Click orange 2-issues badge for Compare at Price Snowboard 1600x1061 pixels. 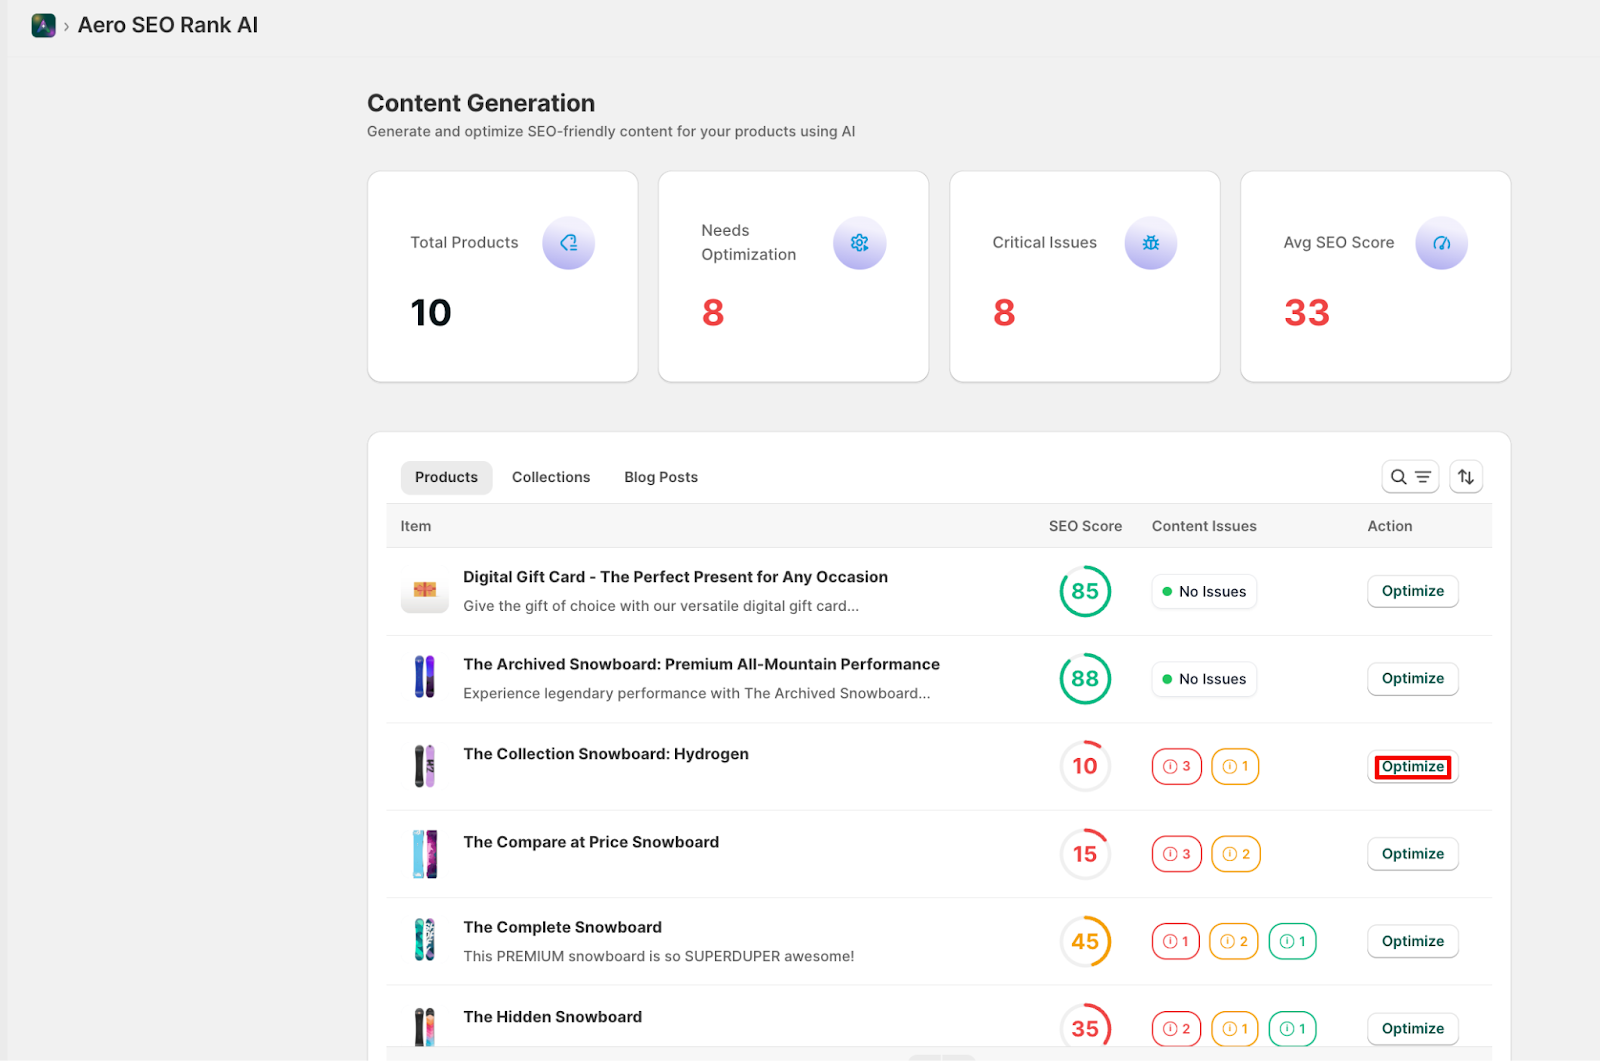click(1235, 854)
